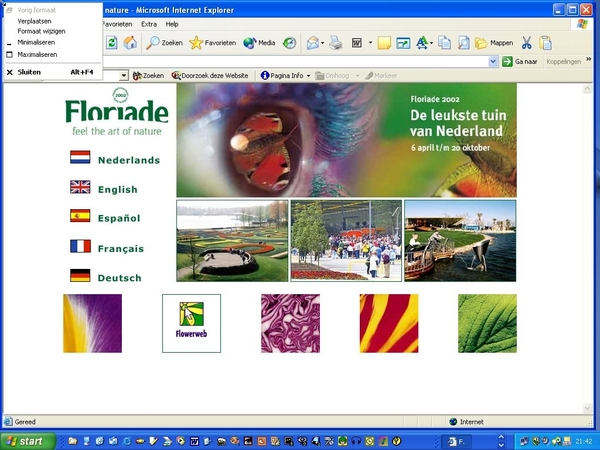The image size is (600, 450).
Task: Click the full-screen window icon in toolbar
Action: tap(403, 43)
